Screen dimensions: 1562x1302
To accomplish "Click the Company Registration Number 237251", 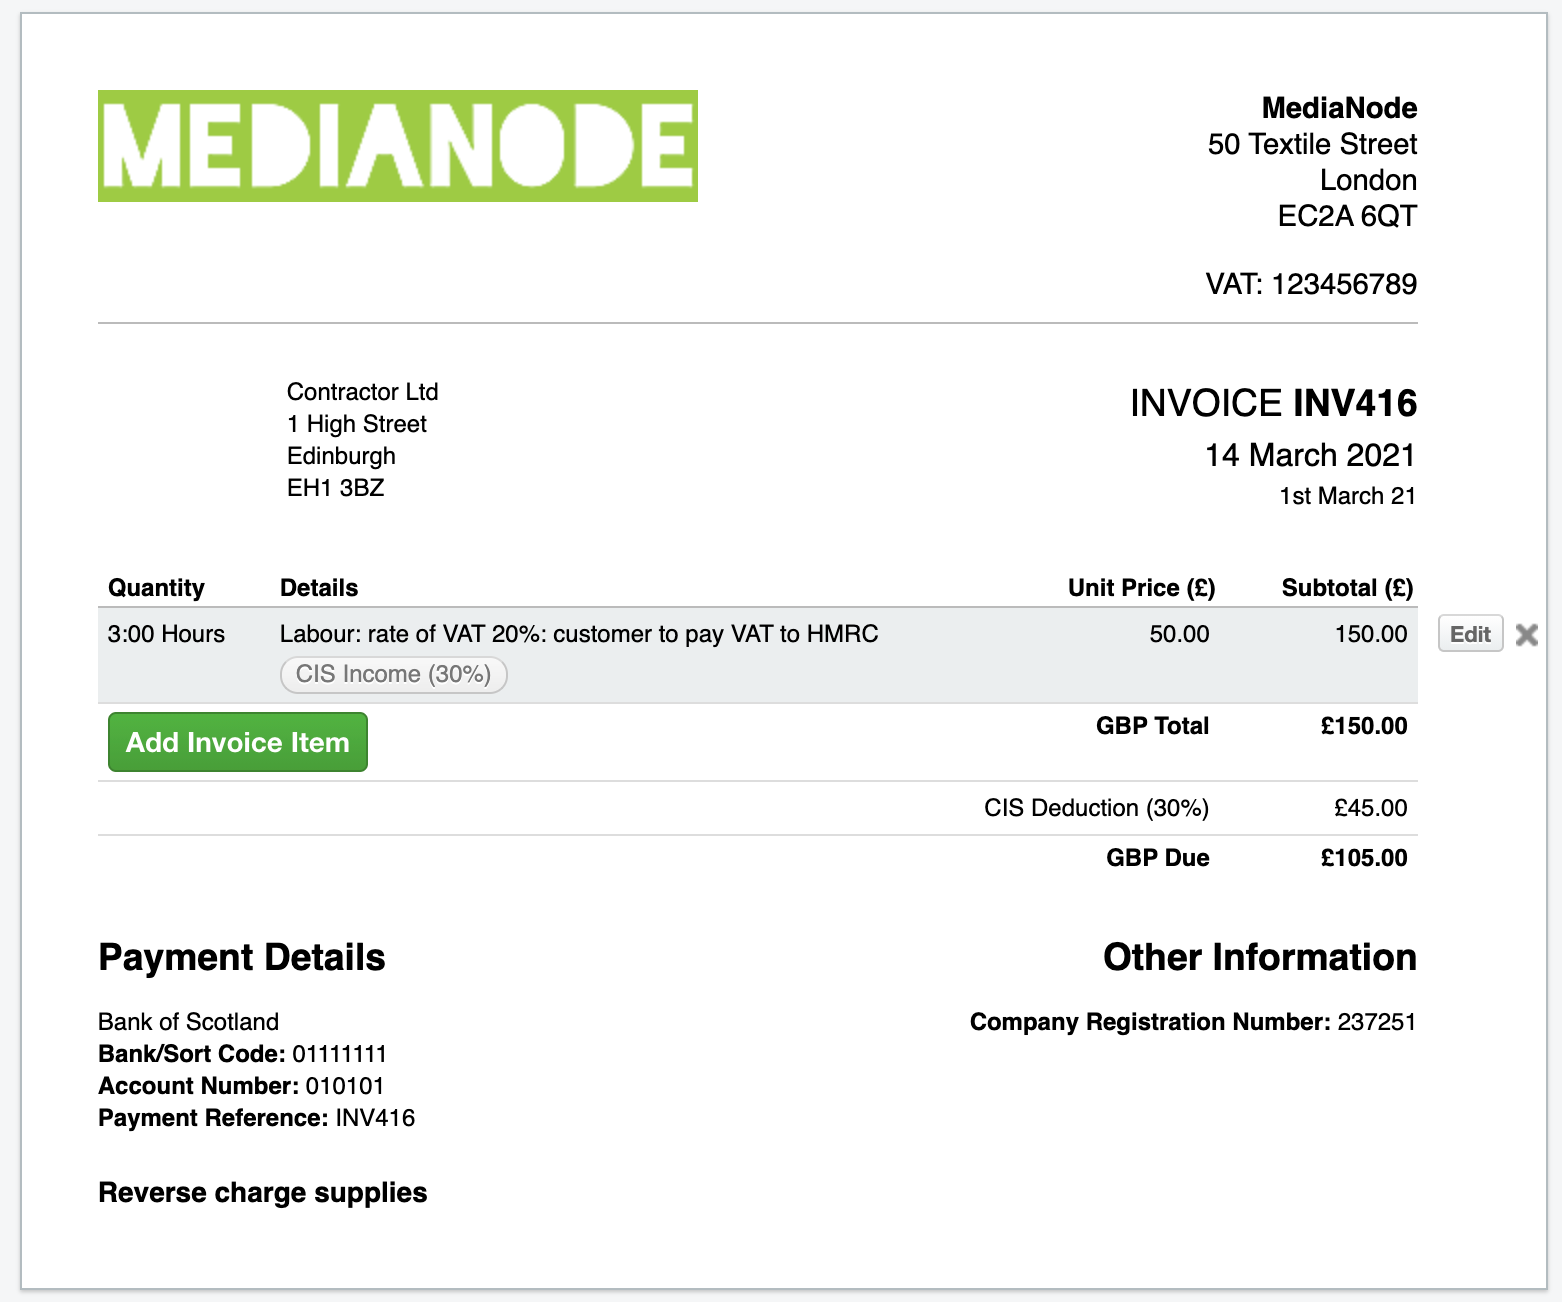I will point(1376,1022).
